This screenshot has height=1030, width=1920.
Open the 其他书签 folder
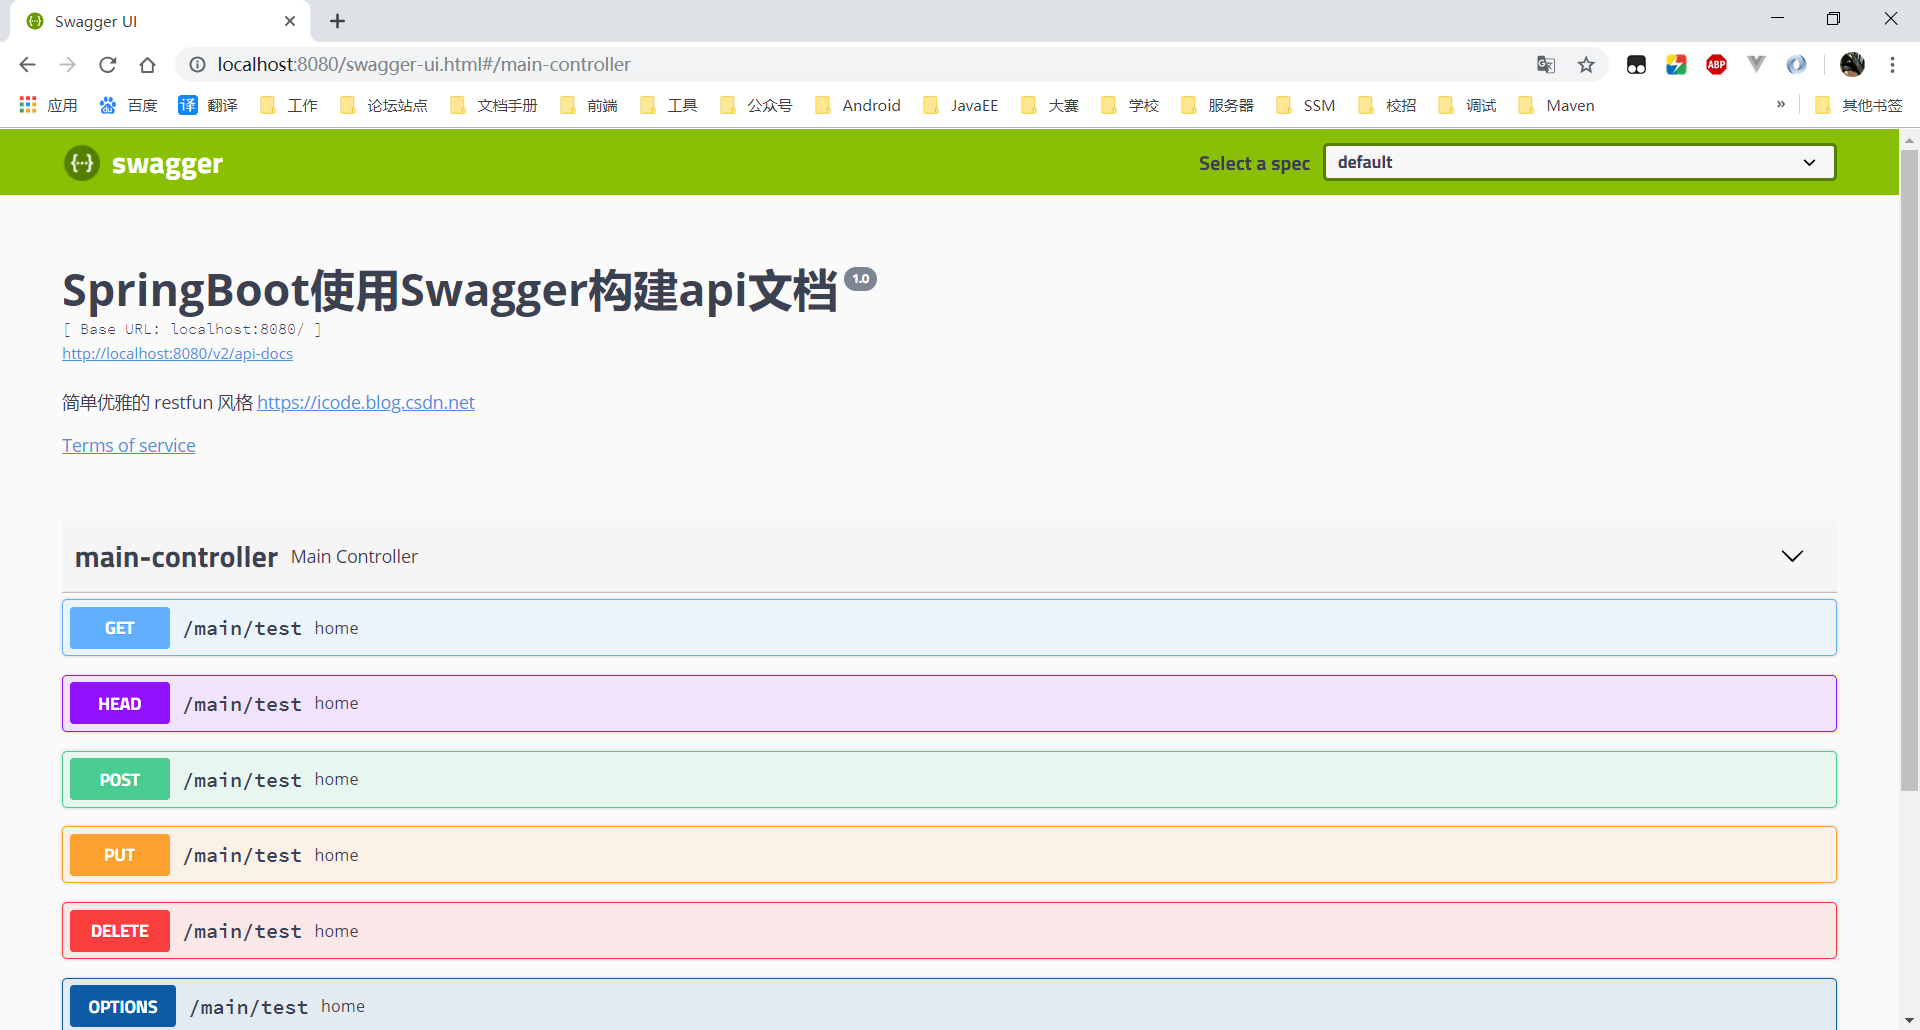click(x=1859, y=105)
